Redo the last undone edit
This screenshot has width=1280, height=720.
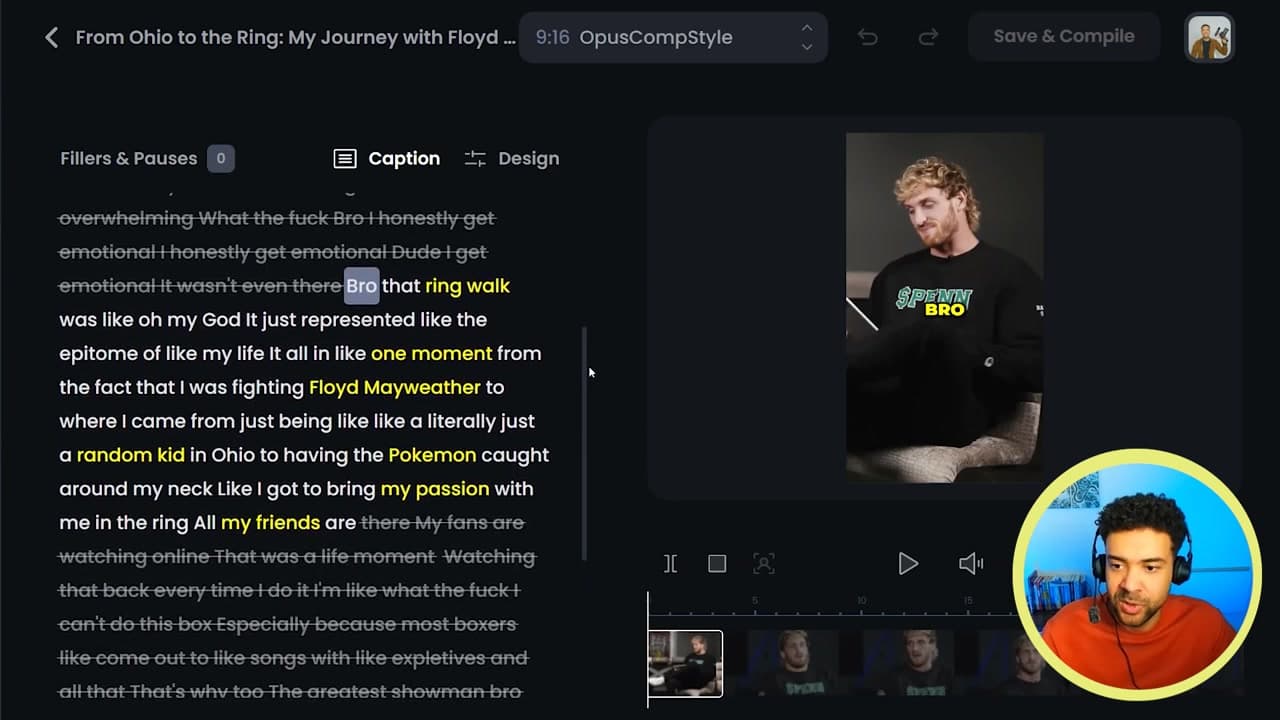click(928, 37)
